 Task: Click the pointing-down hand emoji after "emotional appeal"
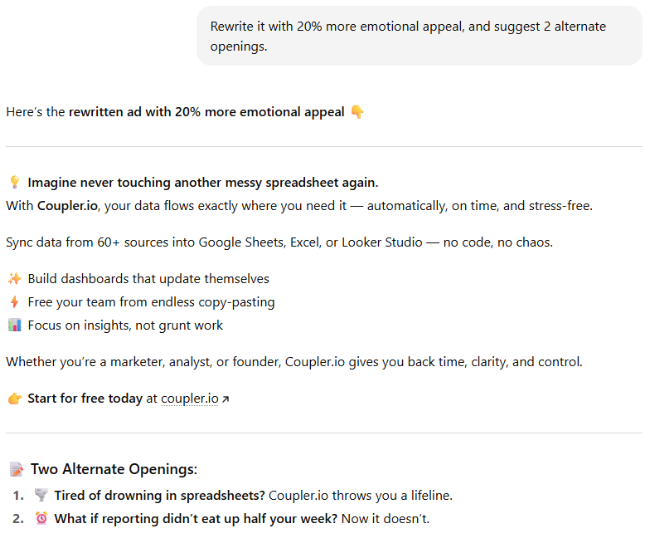click(x=357, y=112)
